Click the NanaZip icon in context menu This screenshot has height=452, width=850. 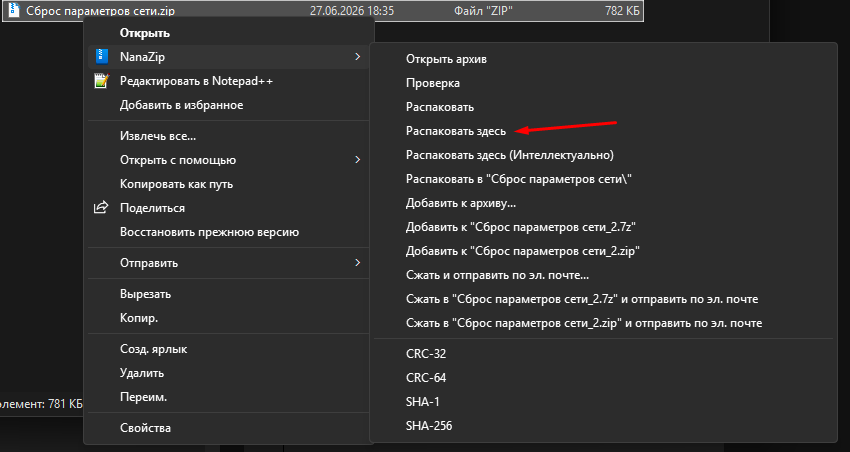pos(101,56)
